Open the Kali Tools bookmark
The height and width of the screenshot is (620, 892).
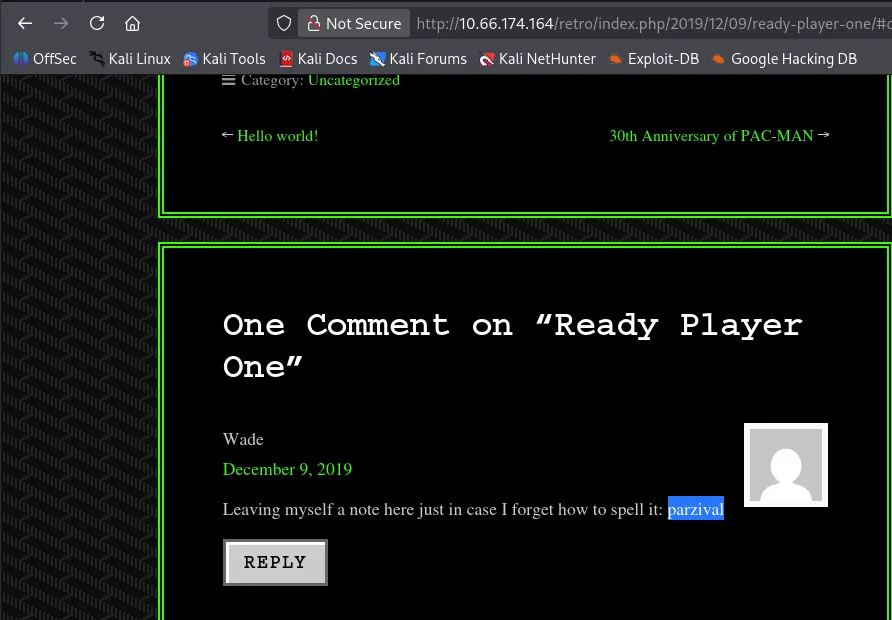tap(224, 59)
